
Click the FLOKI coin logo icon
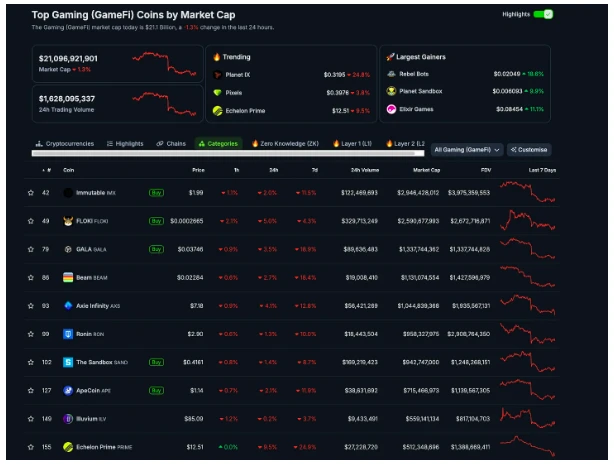click(x=68, y=221)
